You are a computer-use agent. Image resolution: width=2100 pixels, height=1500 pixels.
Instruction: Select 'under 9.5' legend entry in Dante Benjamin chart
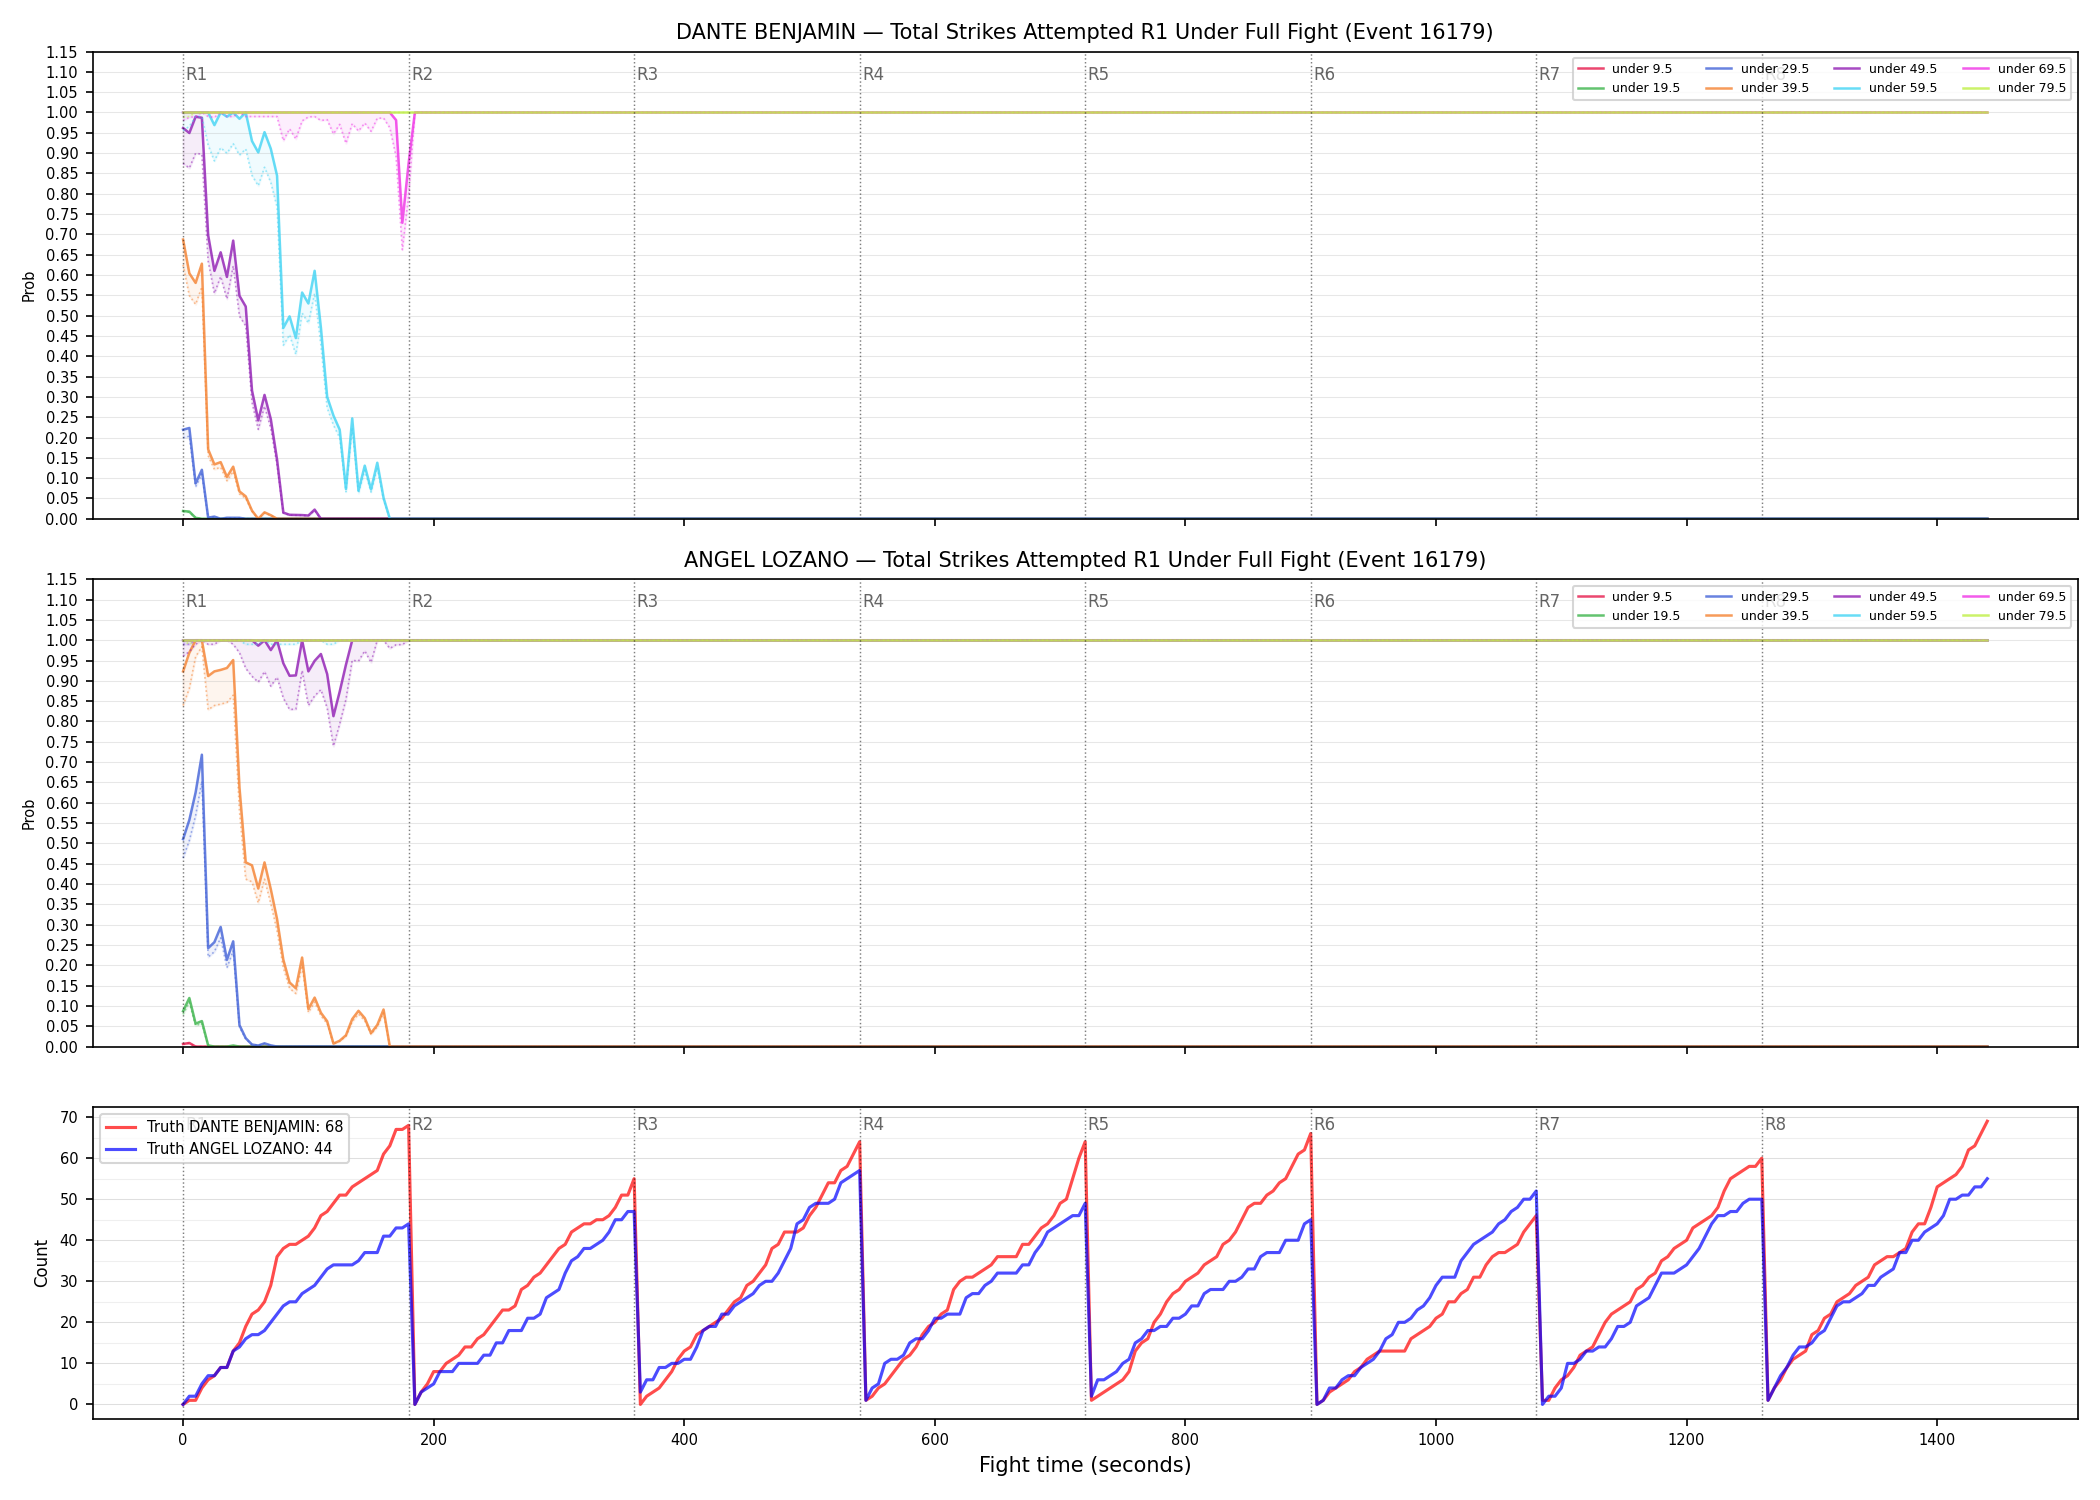1625,69
